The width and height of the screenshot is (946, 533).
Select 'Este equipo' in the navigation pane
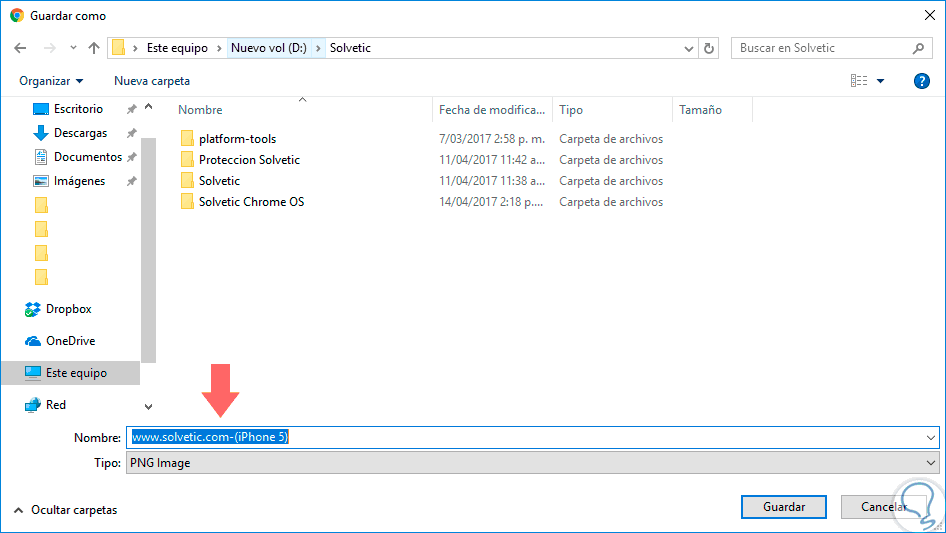pos(70,373)
